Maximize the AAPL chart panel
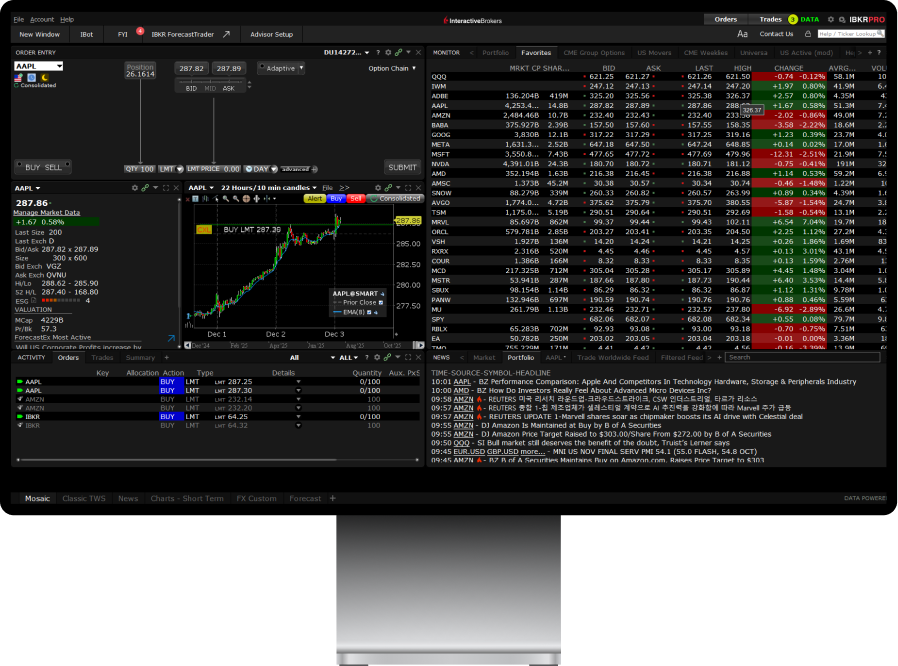The width and height of the screenshot is (898, 666). click(408, 188)
